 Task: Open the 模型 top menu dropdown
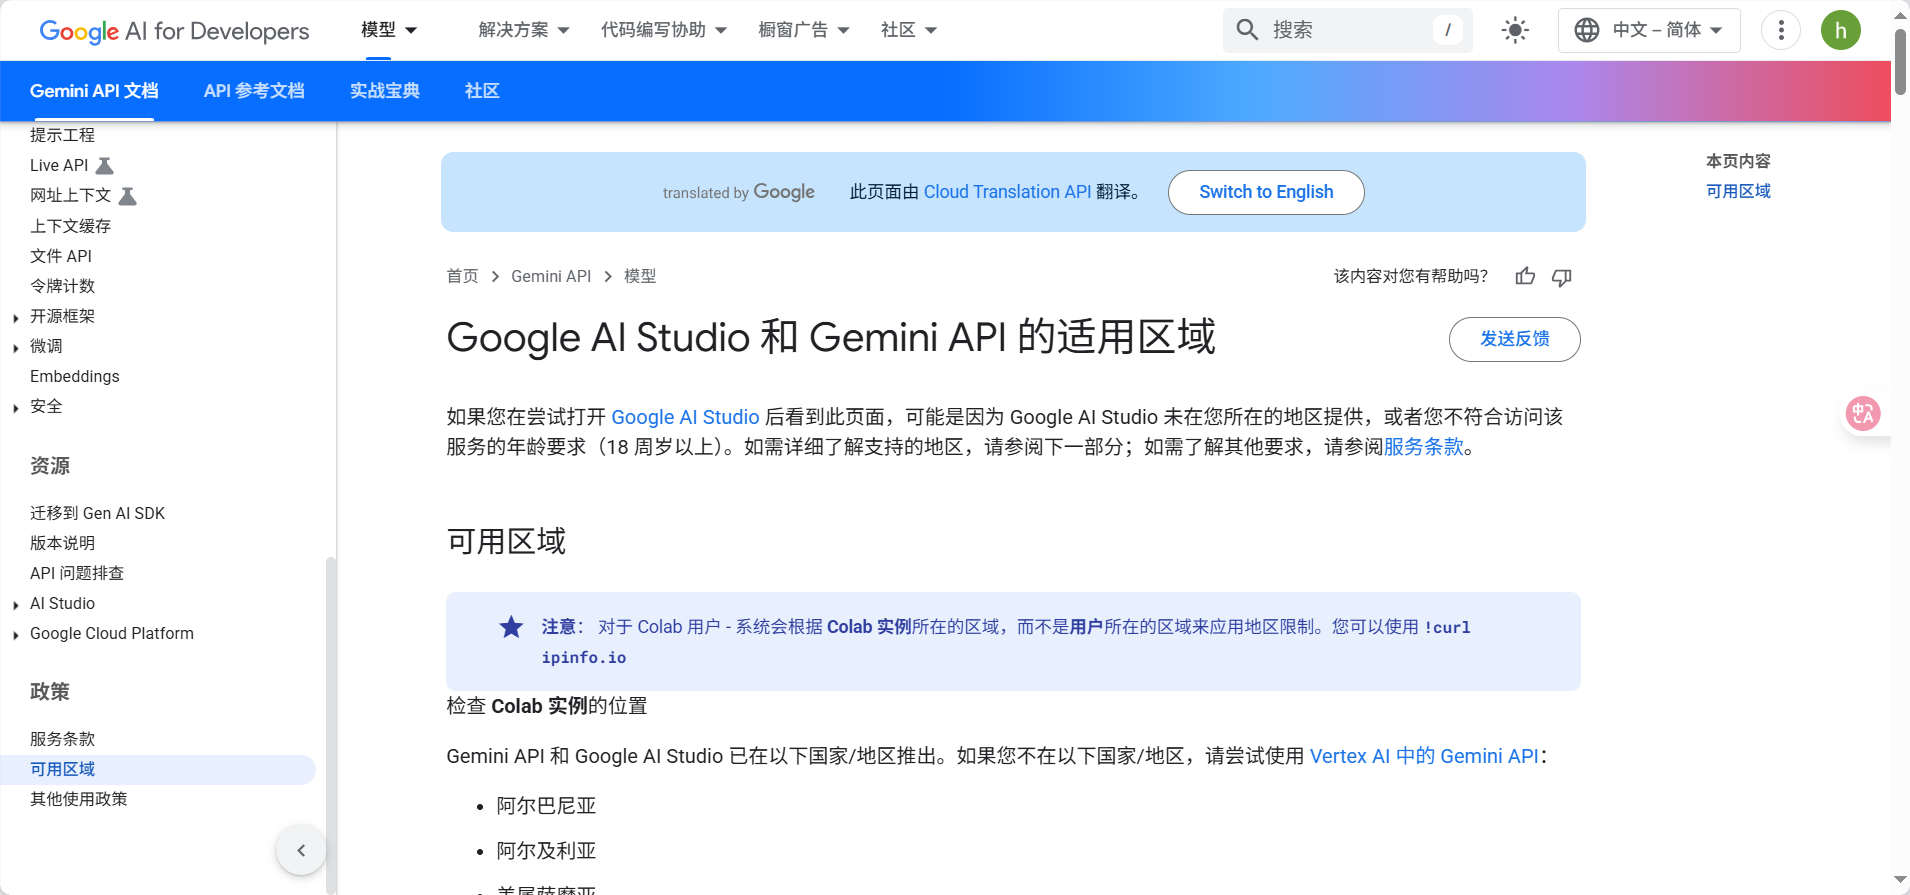point(389,30)
